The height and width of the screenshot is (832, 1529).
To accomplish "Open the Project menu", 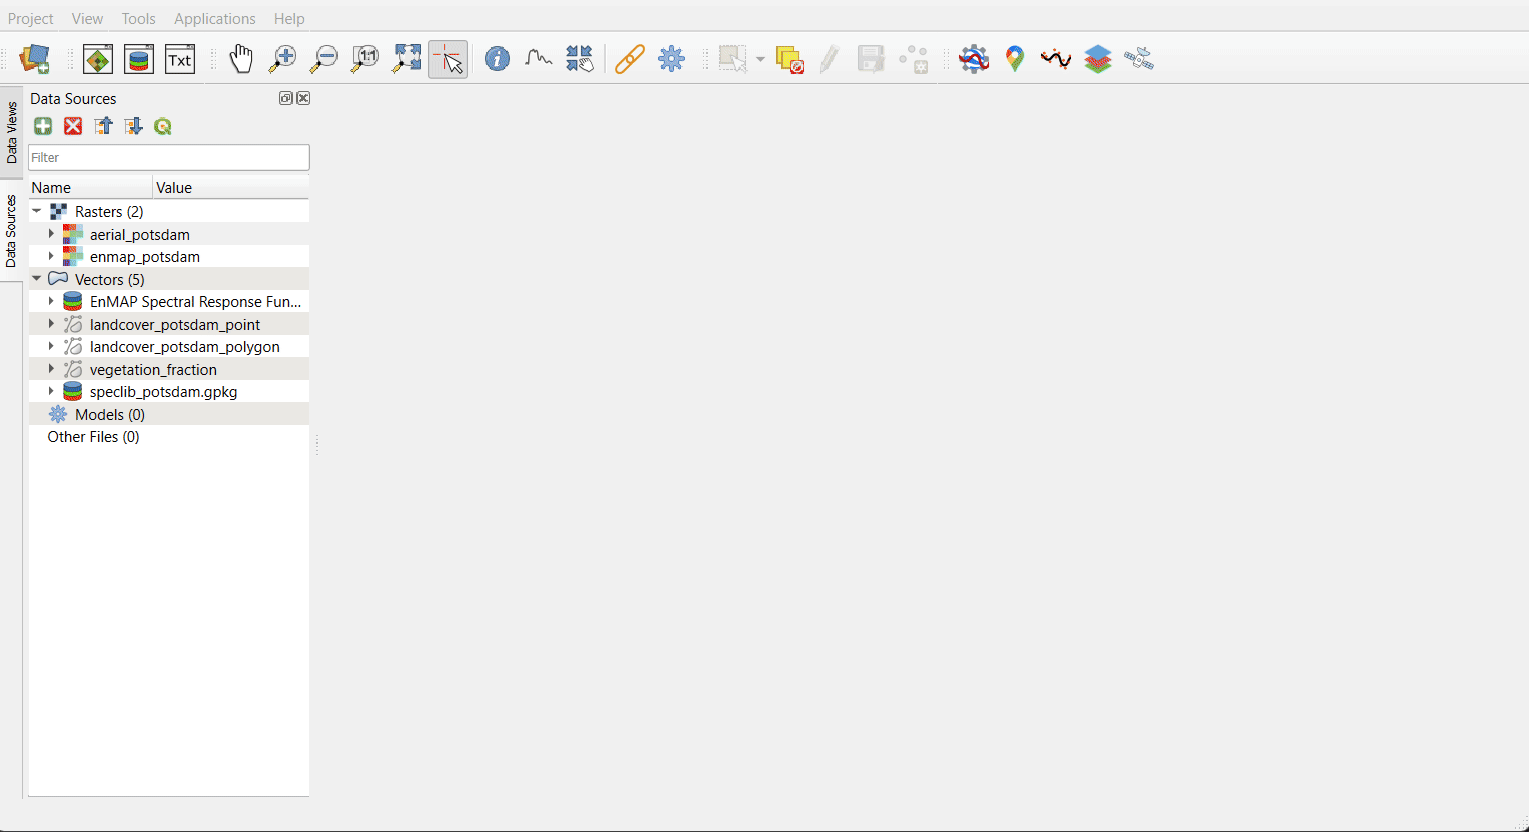I will 31,18.
